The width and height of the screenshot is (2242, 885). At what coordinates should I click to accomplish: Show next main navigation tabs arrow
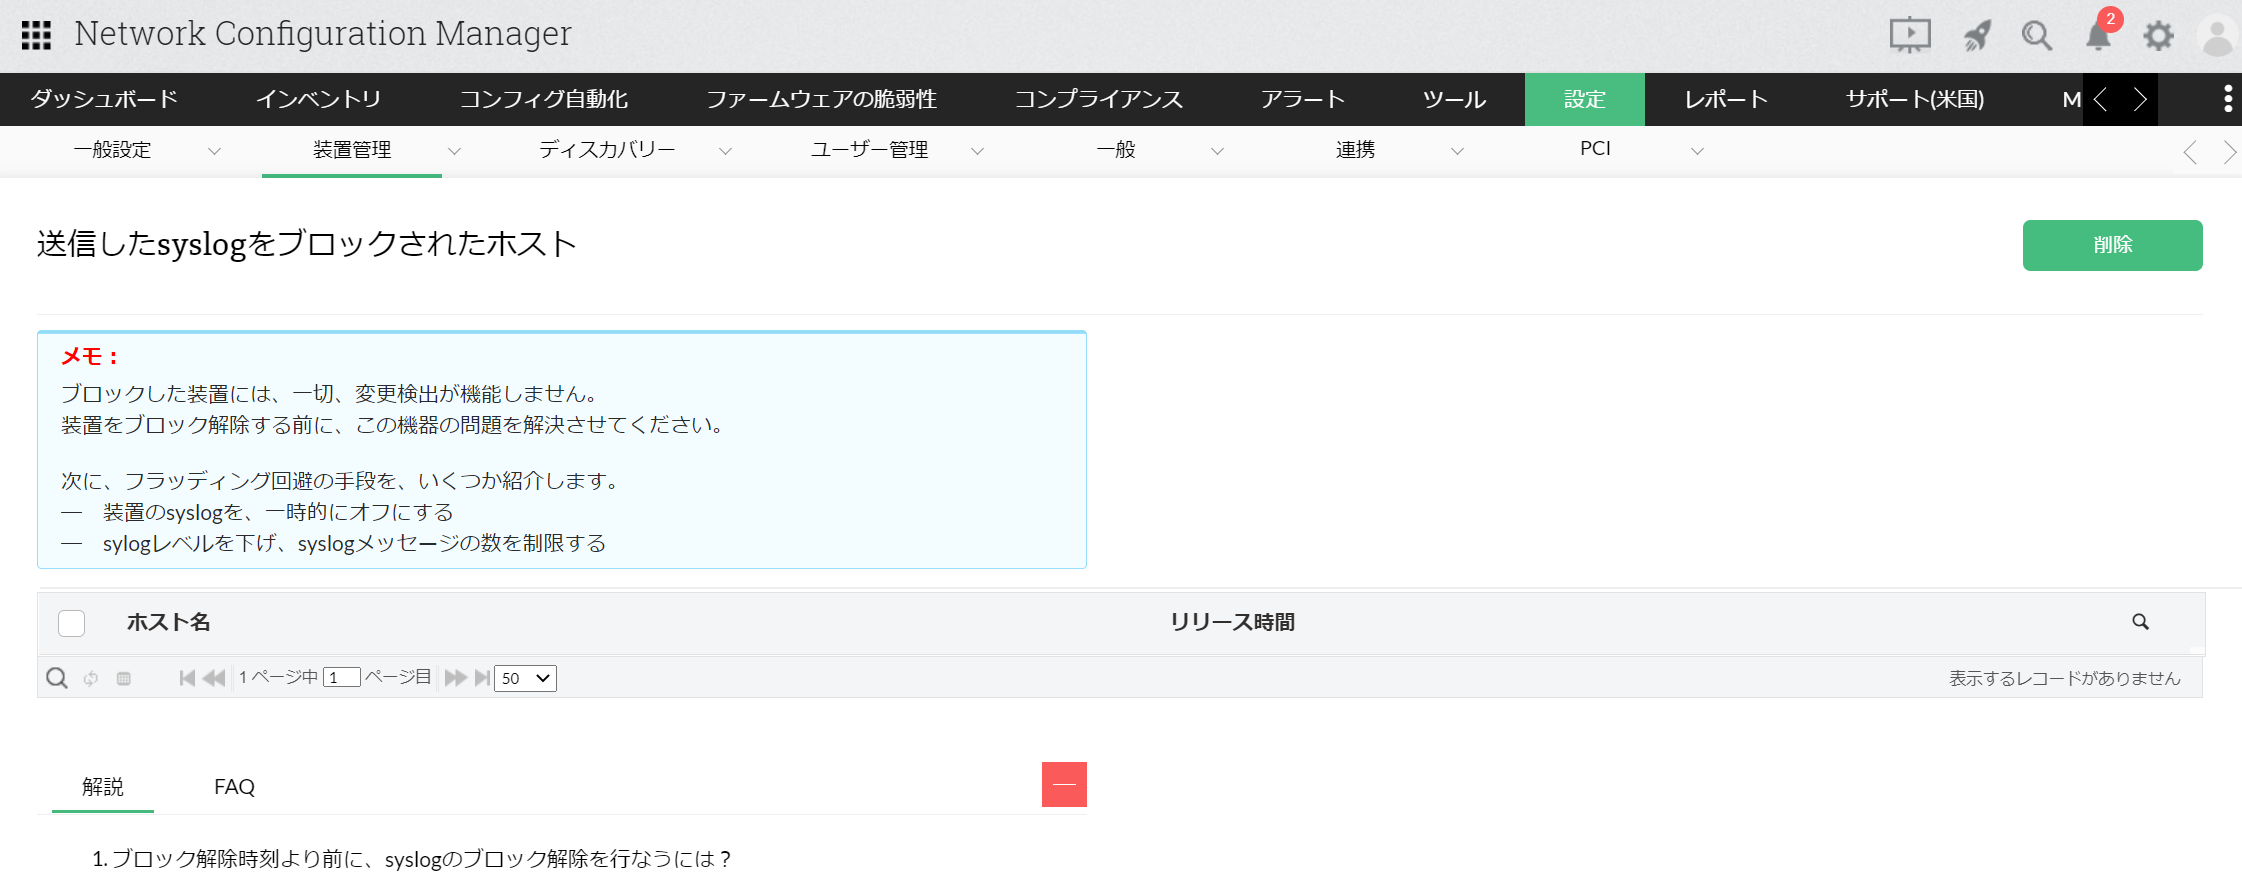click(x=2140, y=99)
